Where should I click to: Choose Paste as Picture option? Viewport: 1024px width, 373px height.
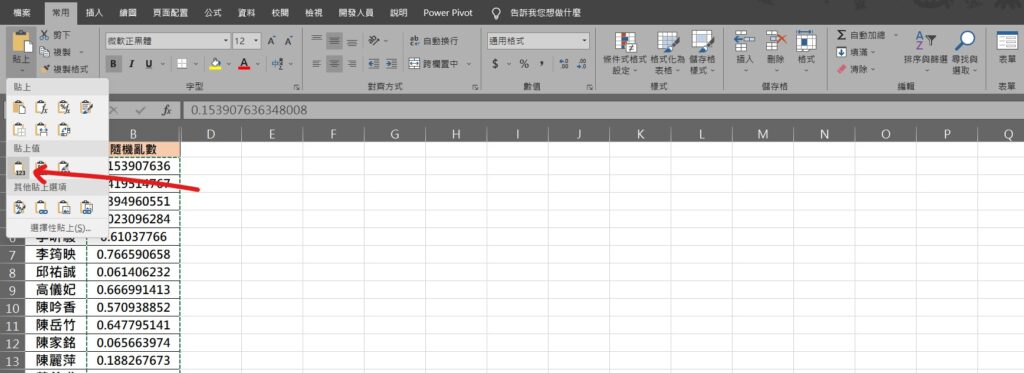(x=64, y=208)
